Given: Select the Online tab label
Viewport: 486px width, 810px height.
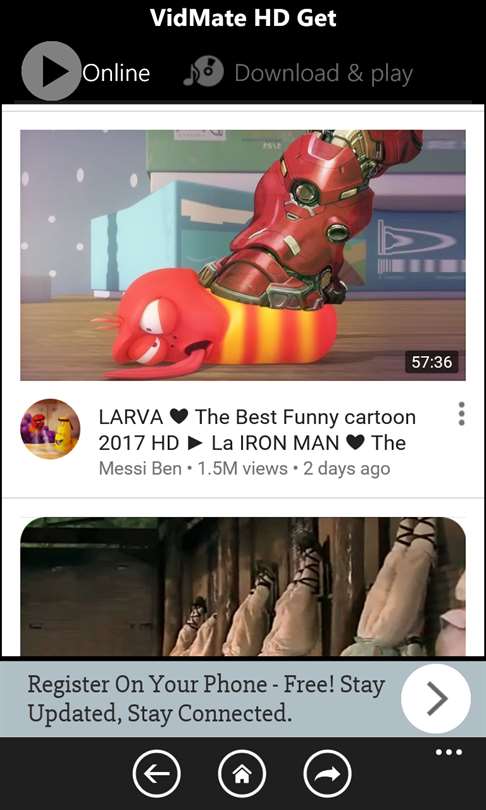Looking at the screenshot, I should coord(116,73).
